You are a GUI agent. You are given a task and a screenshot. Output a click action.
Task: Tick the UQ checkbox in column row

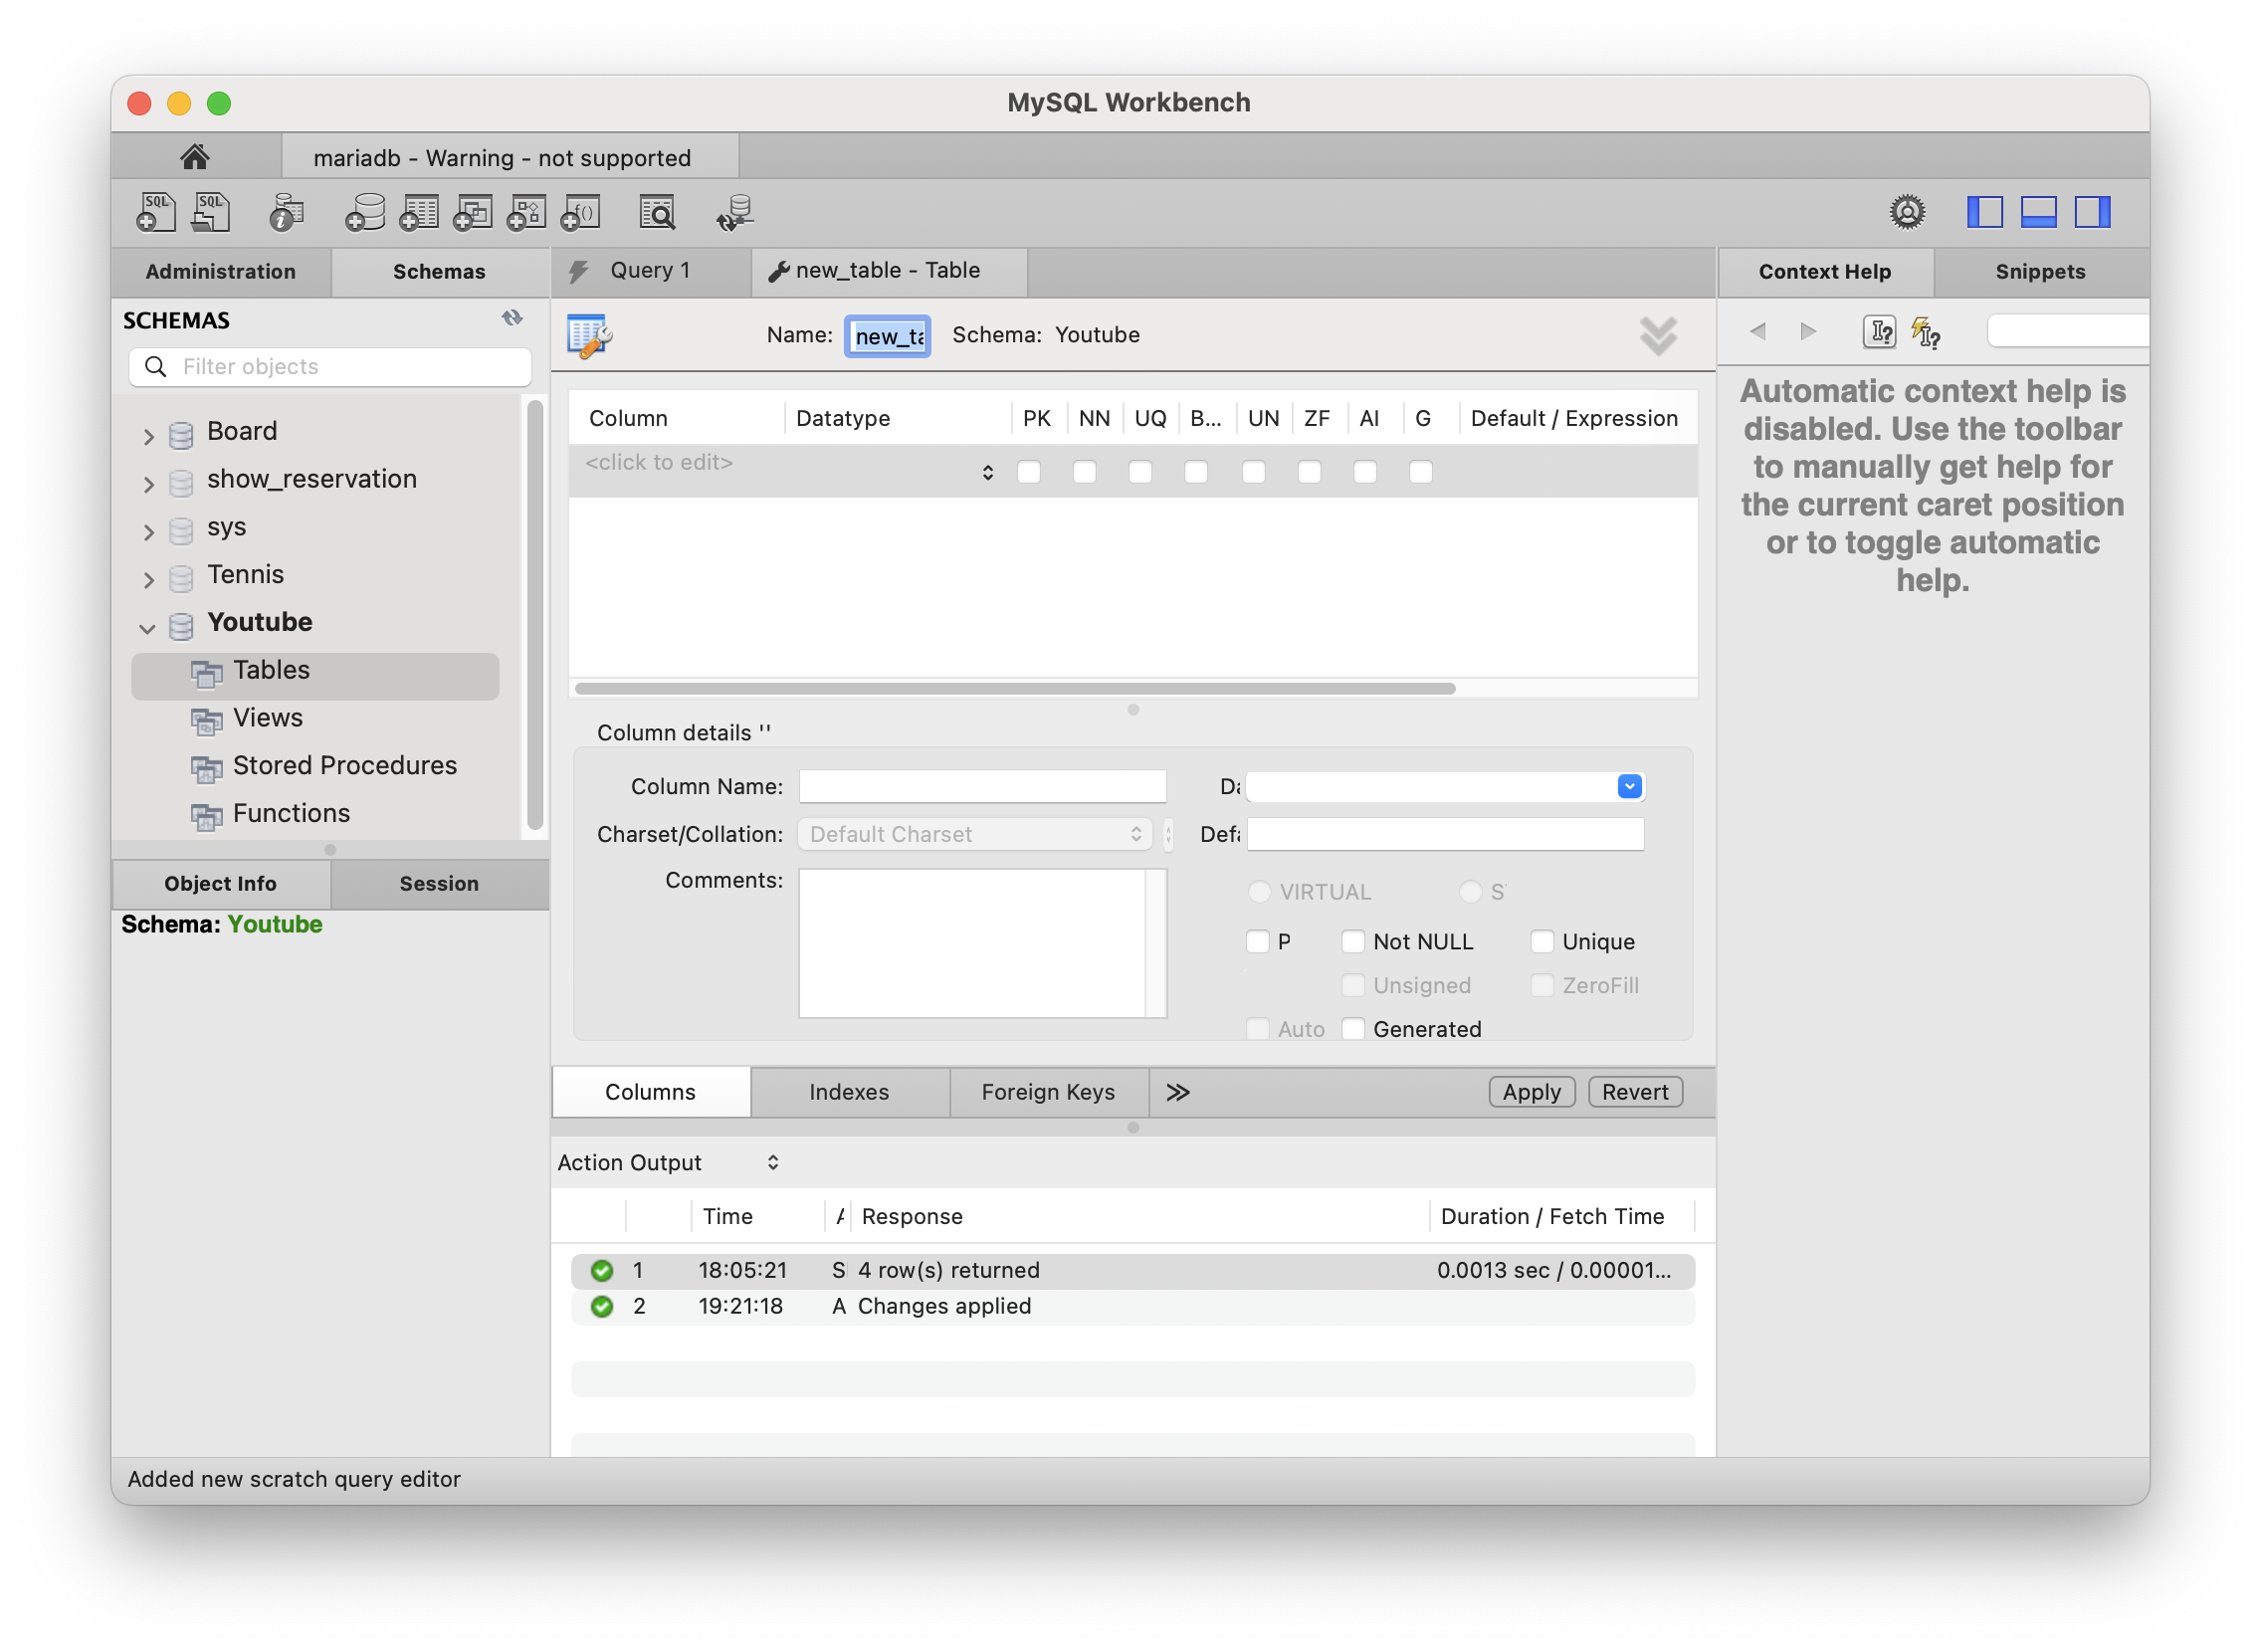click(x=1141, y=472)
